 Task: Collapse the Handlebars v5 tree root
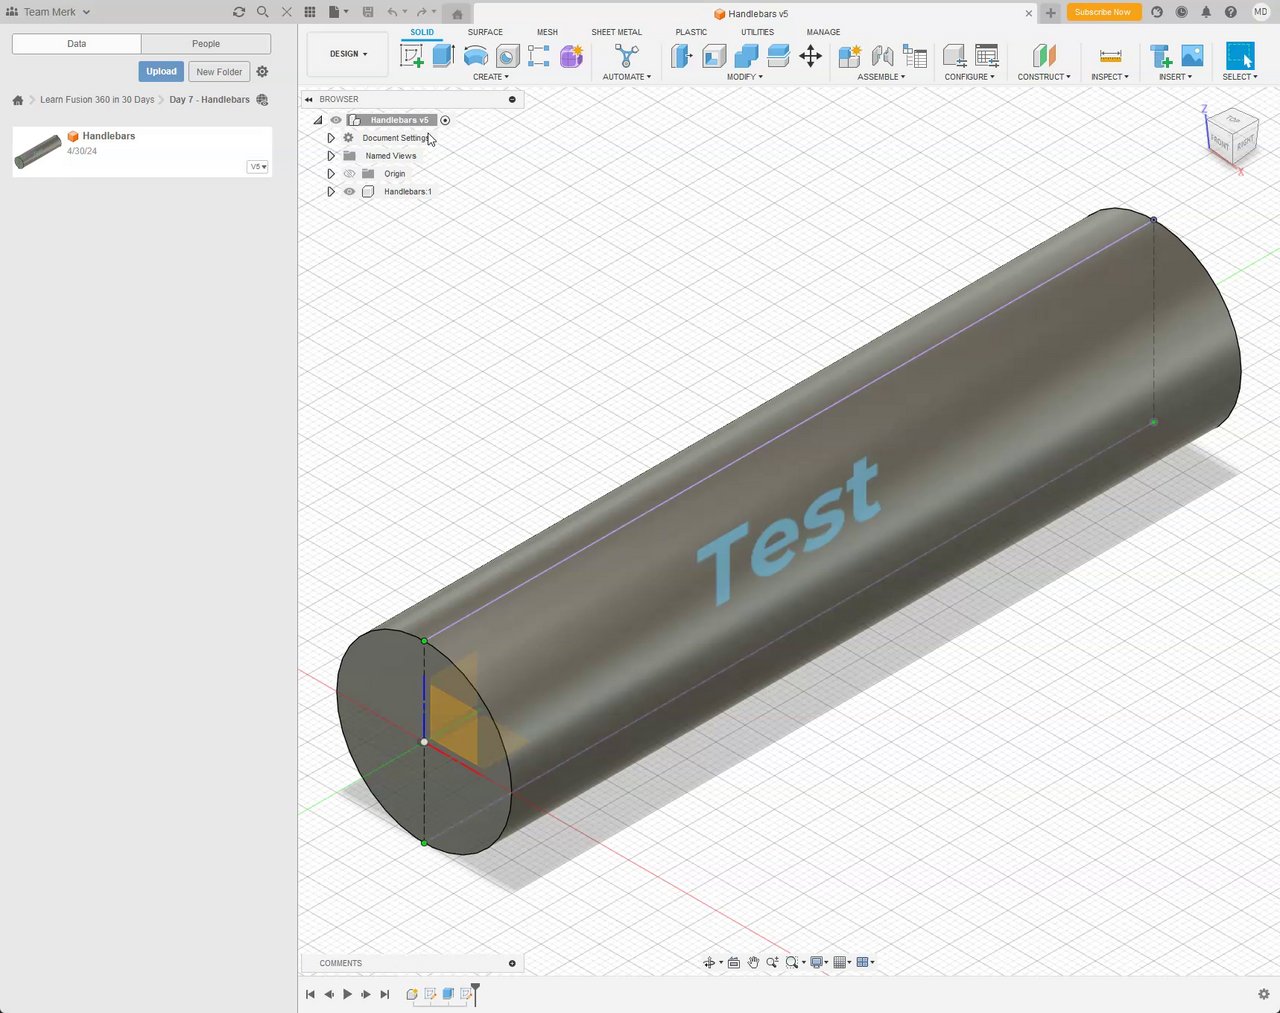[318, 120]
